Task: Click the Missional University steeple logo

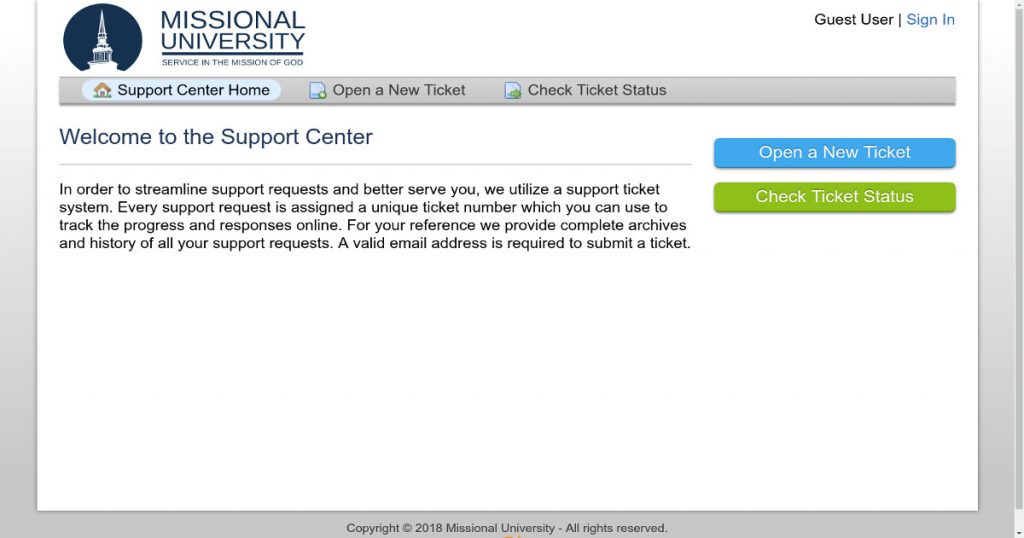Action: [x=103, y=37]
